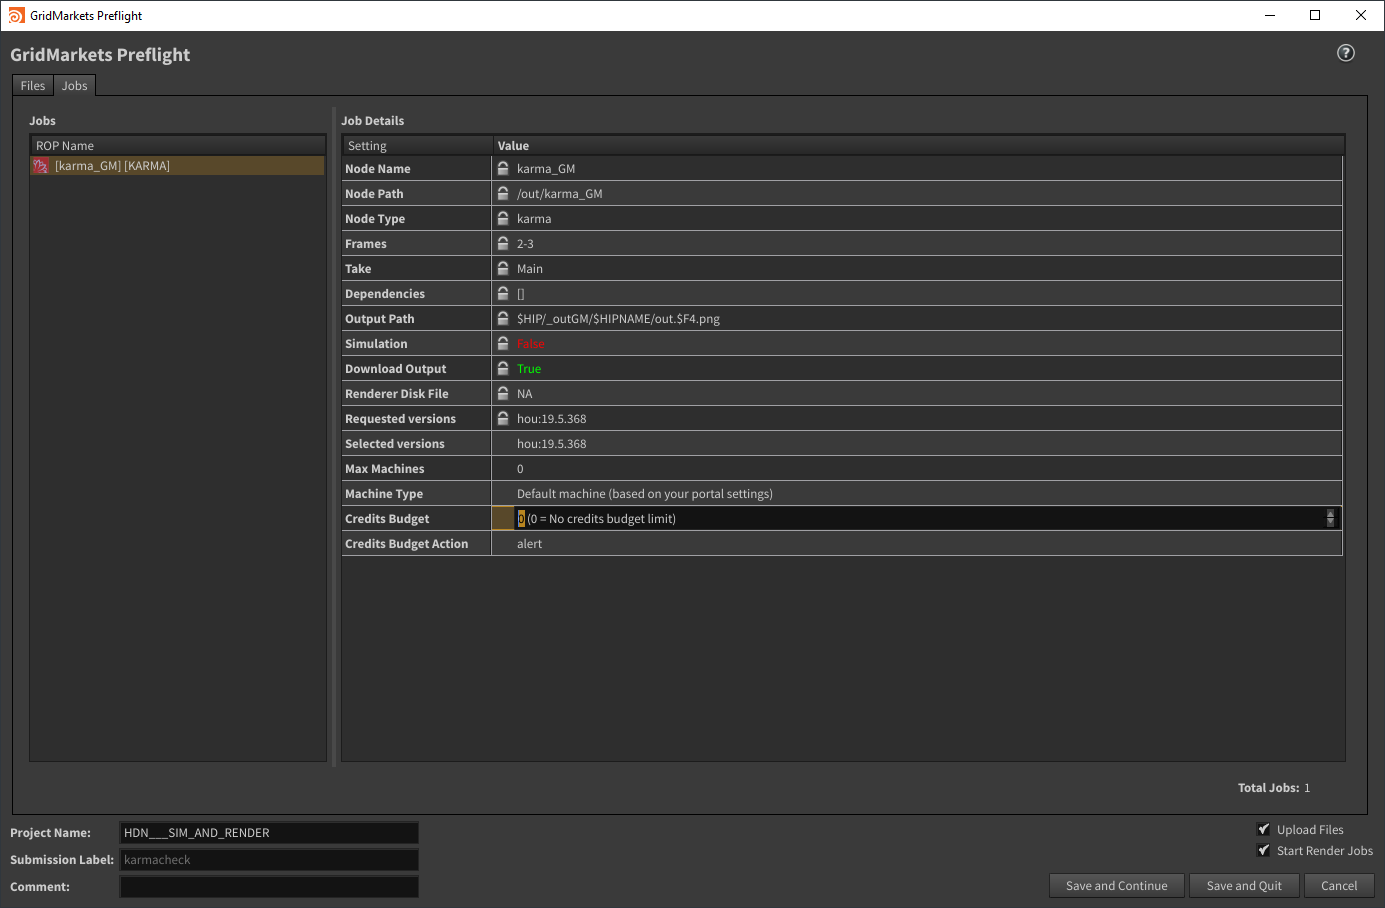The width and height of the screenshot is (1385, 908).
Task: Adjust Credits Budget spinner arrows
Action: [x=1330, y=518]
